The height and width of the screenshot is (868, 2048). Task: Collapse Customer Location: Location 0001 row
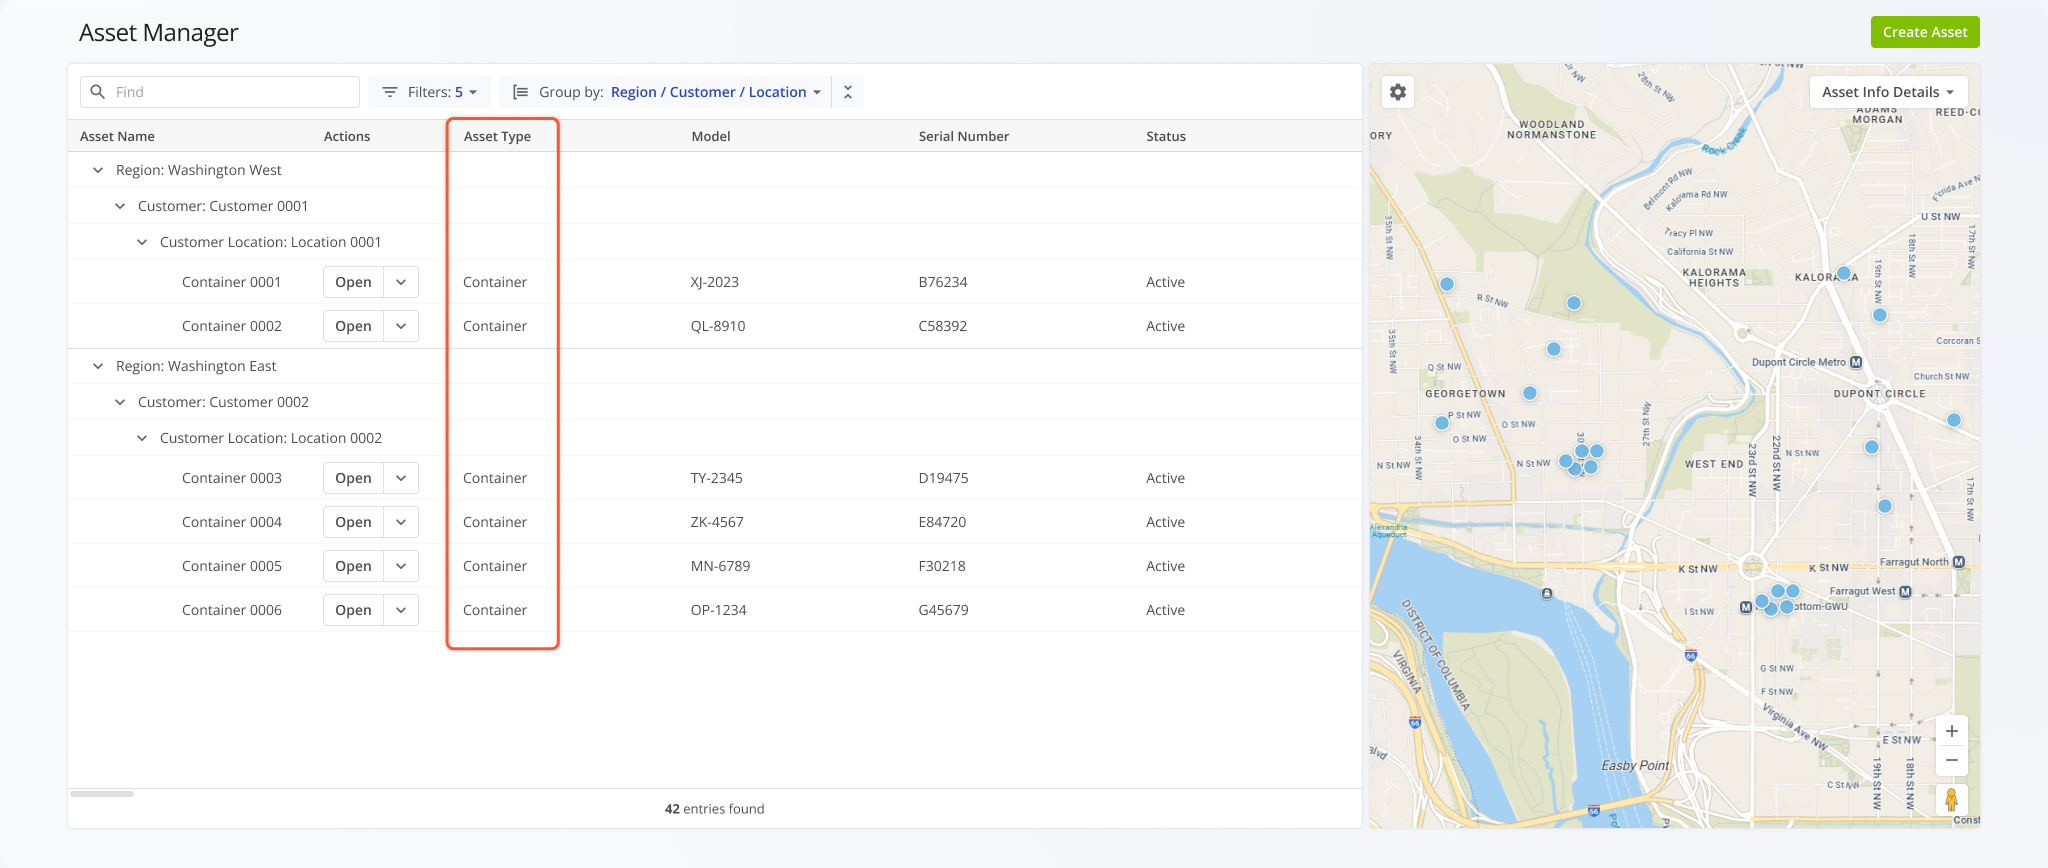pyautogui.click(x=142, y=242)
